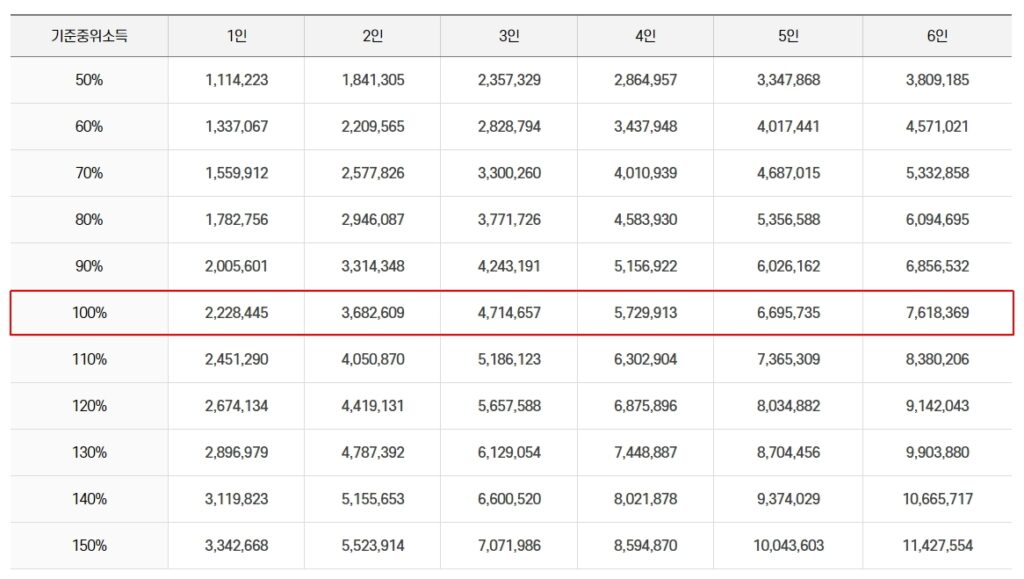
Task: Click the 110% row label
Action: click(89, 359)
